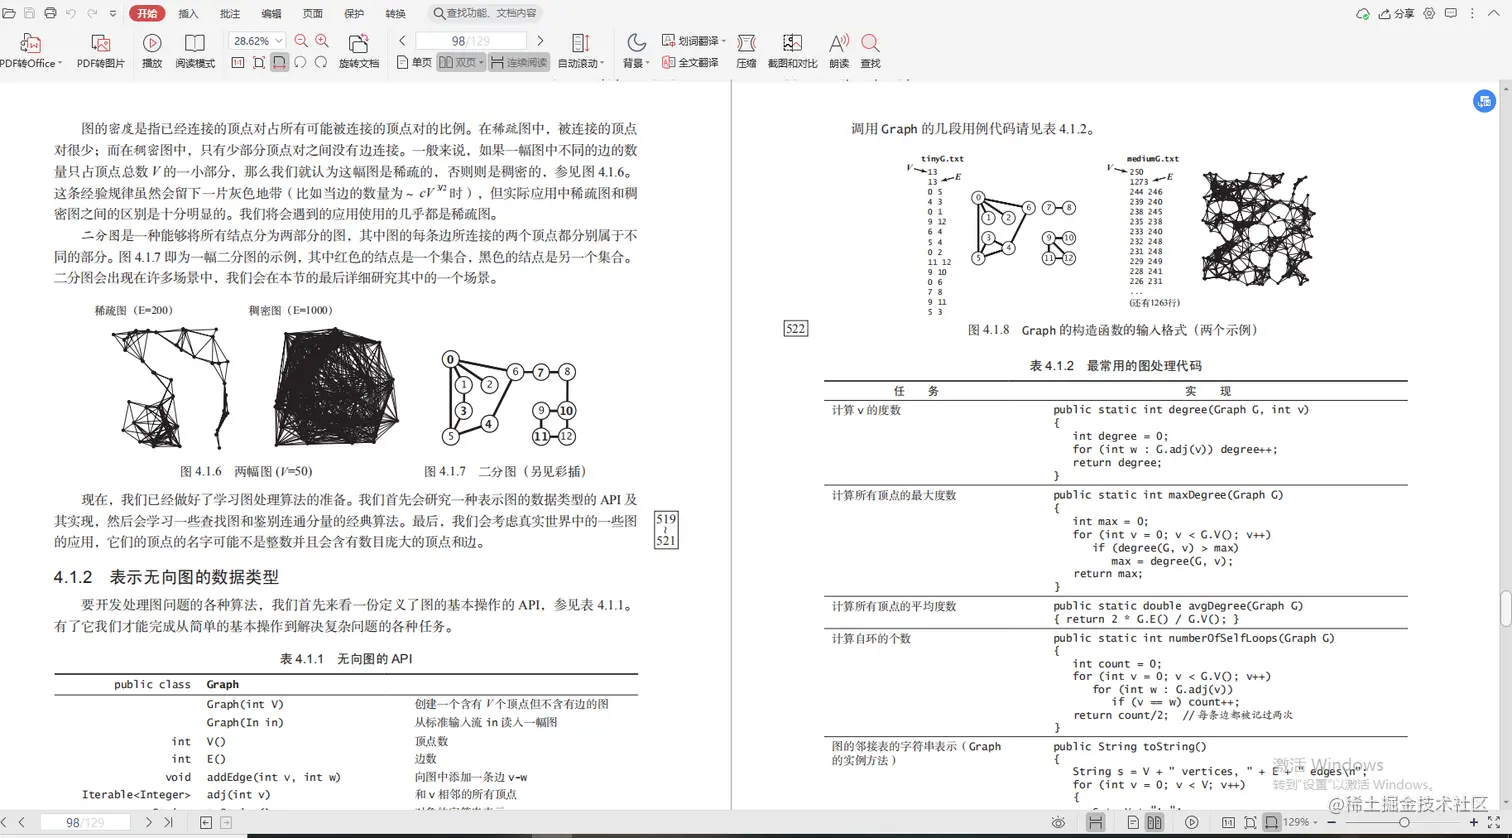Screen dimensions: 1512x838
Task: Click the 查找功能、文档内容 search box
Action: click(x=485, y=14)
